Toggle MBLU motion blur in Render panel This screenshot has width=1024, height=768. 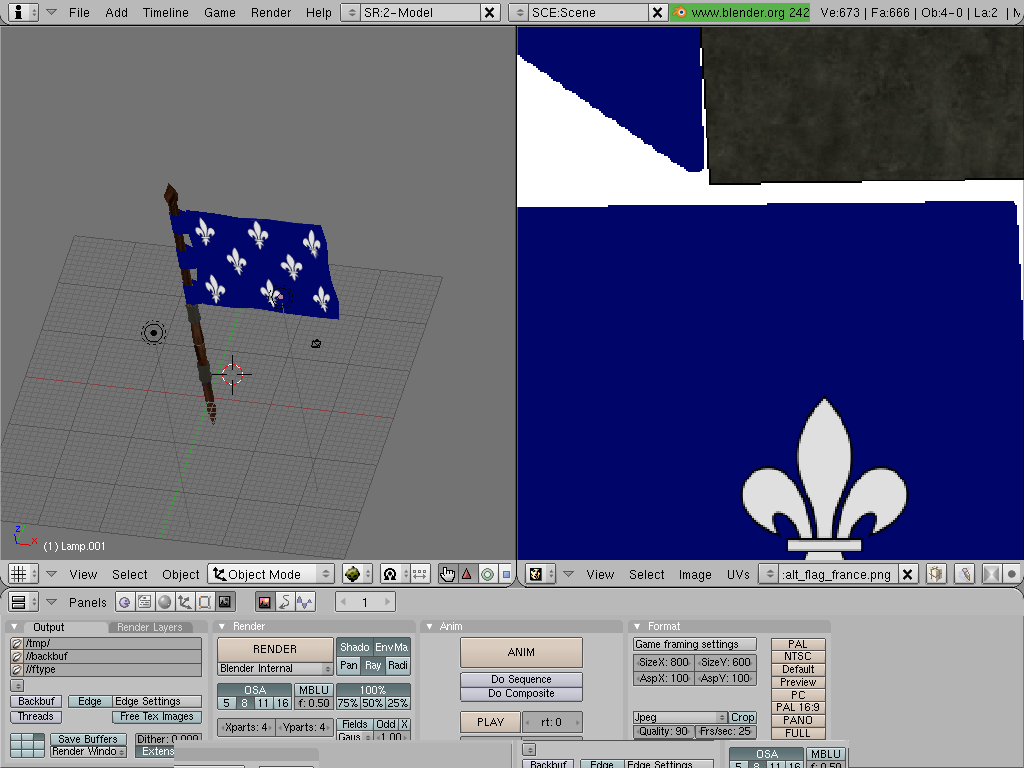[x=313, y=690]
